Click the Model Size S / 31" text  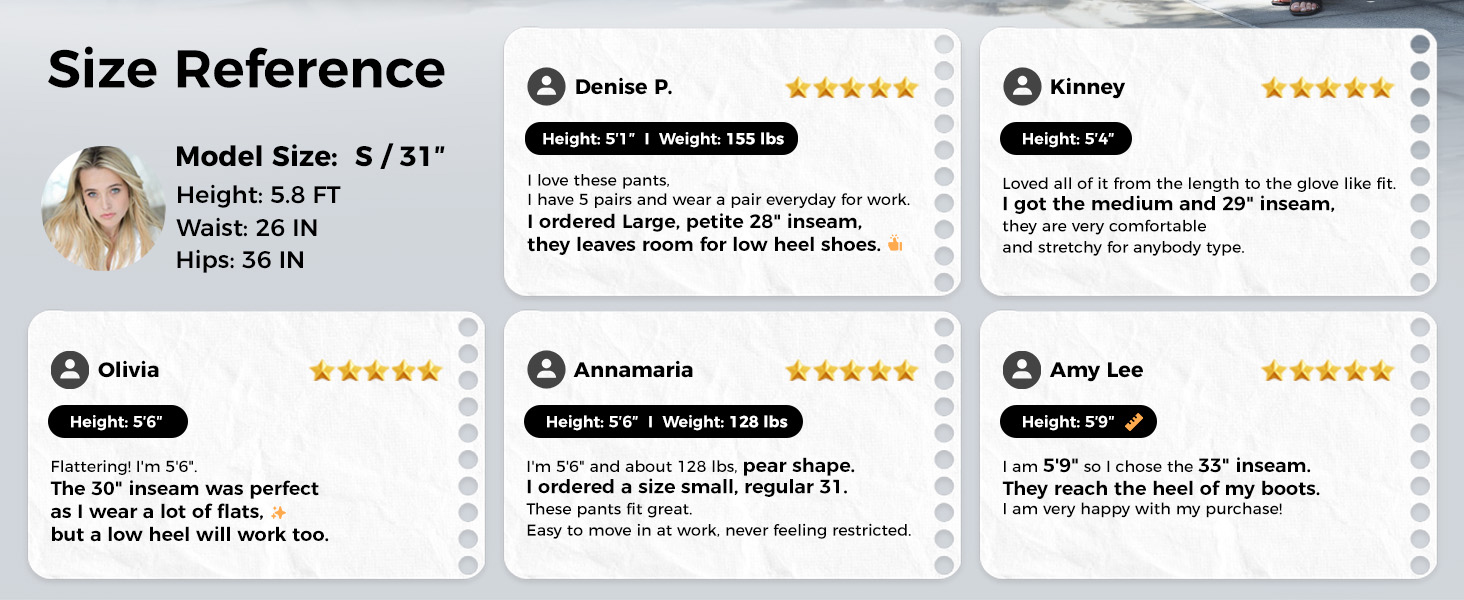[309, 156]
